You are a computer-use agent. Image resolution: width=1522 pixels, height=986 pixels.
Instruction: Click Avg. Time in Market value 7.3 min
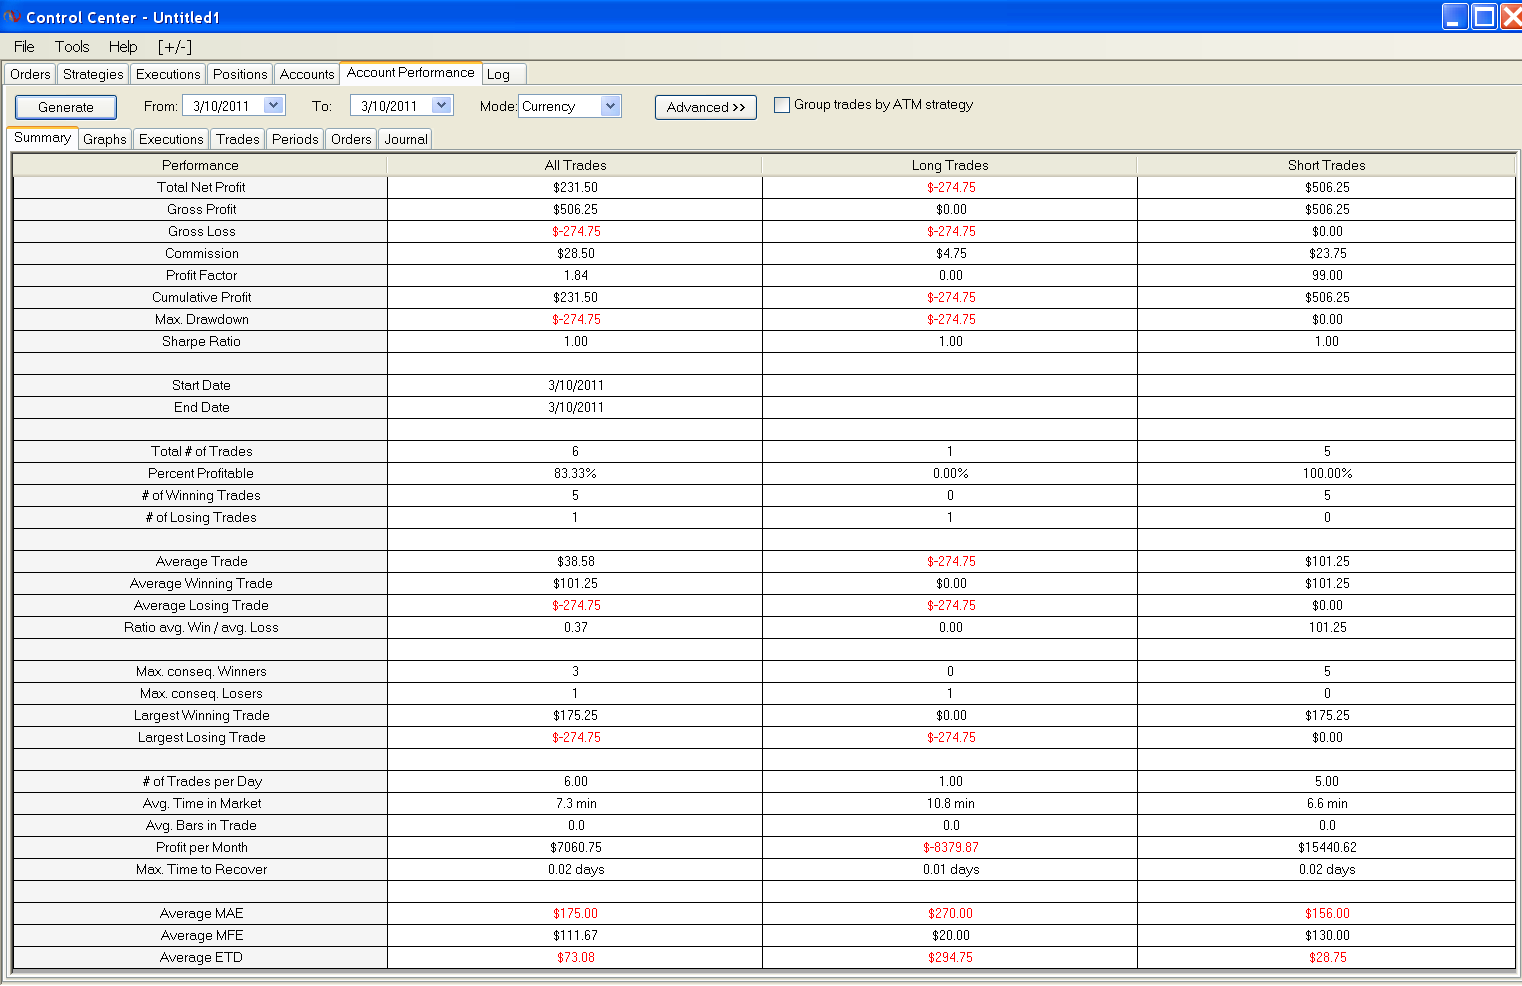(575, 803)
